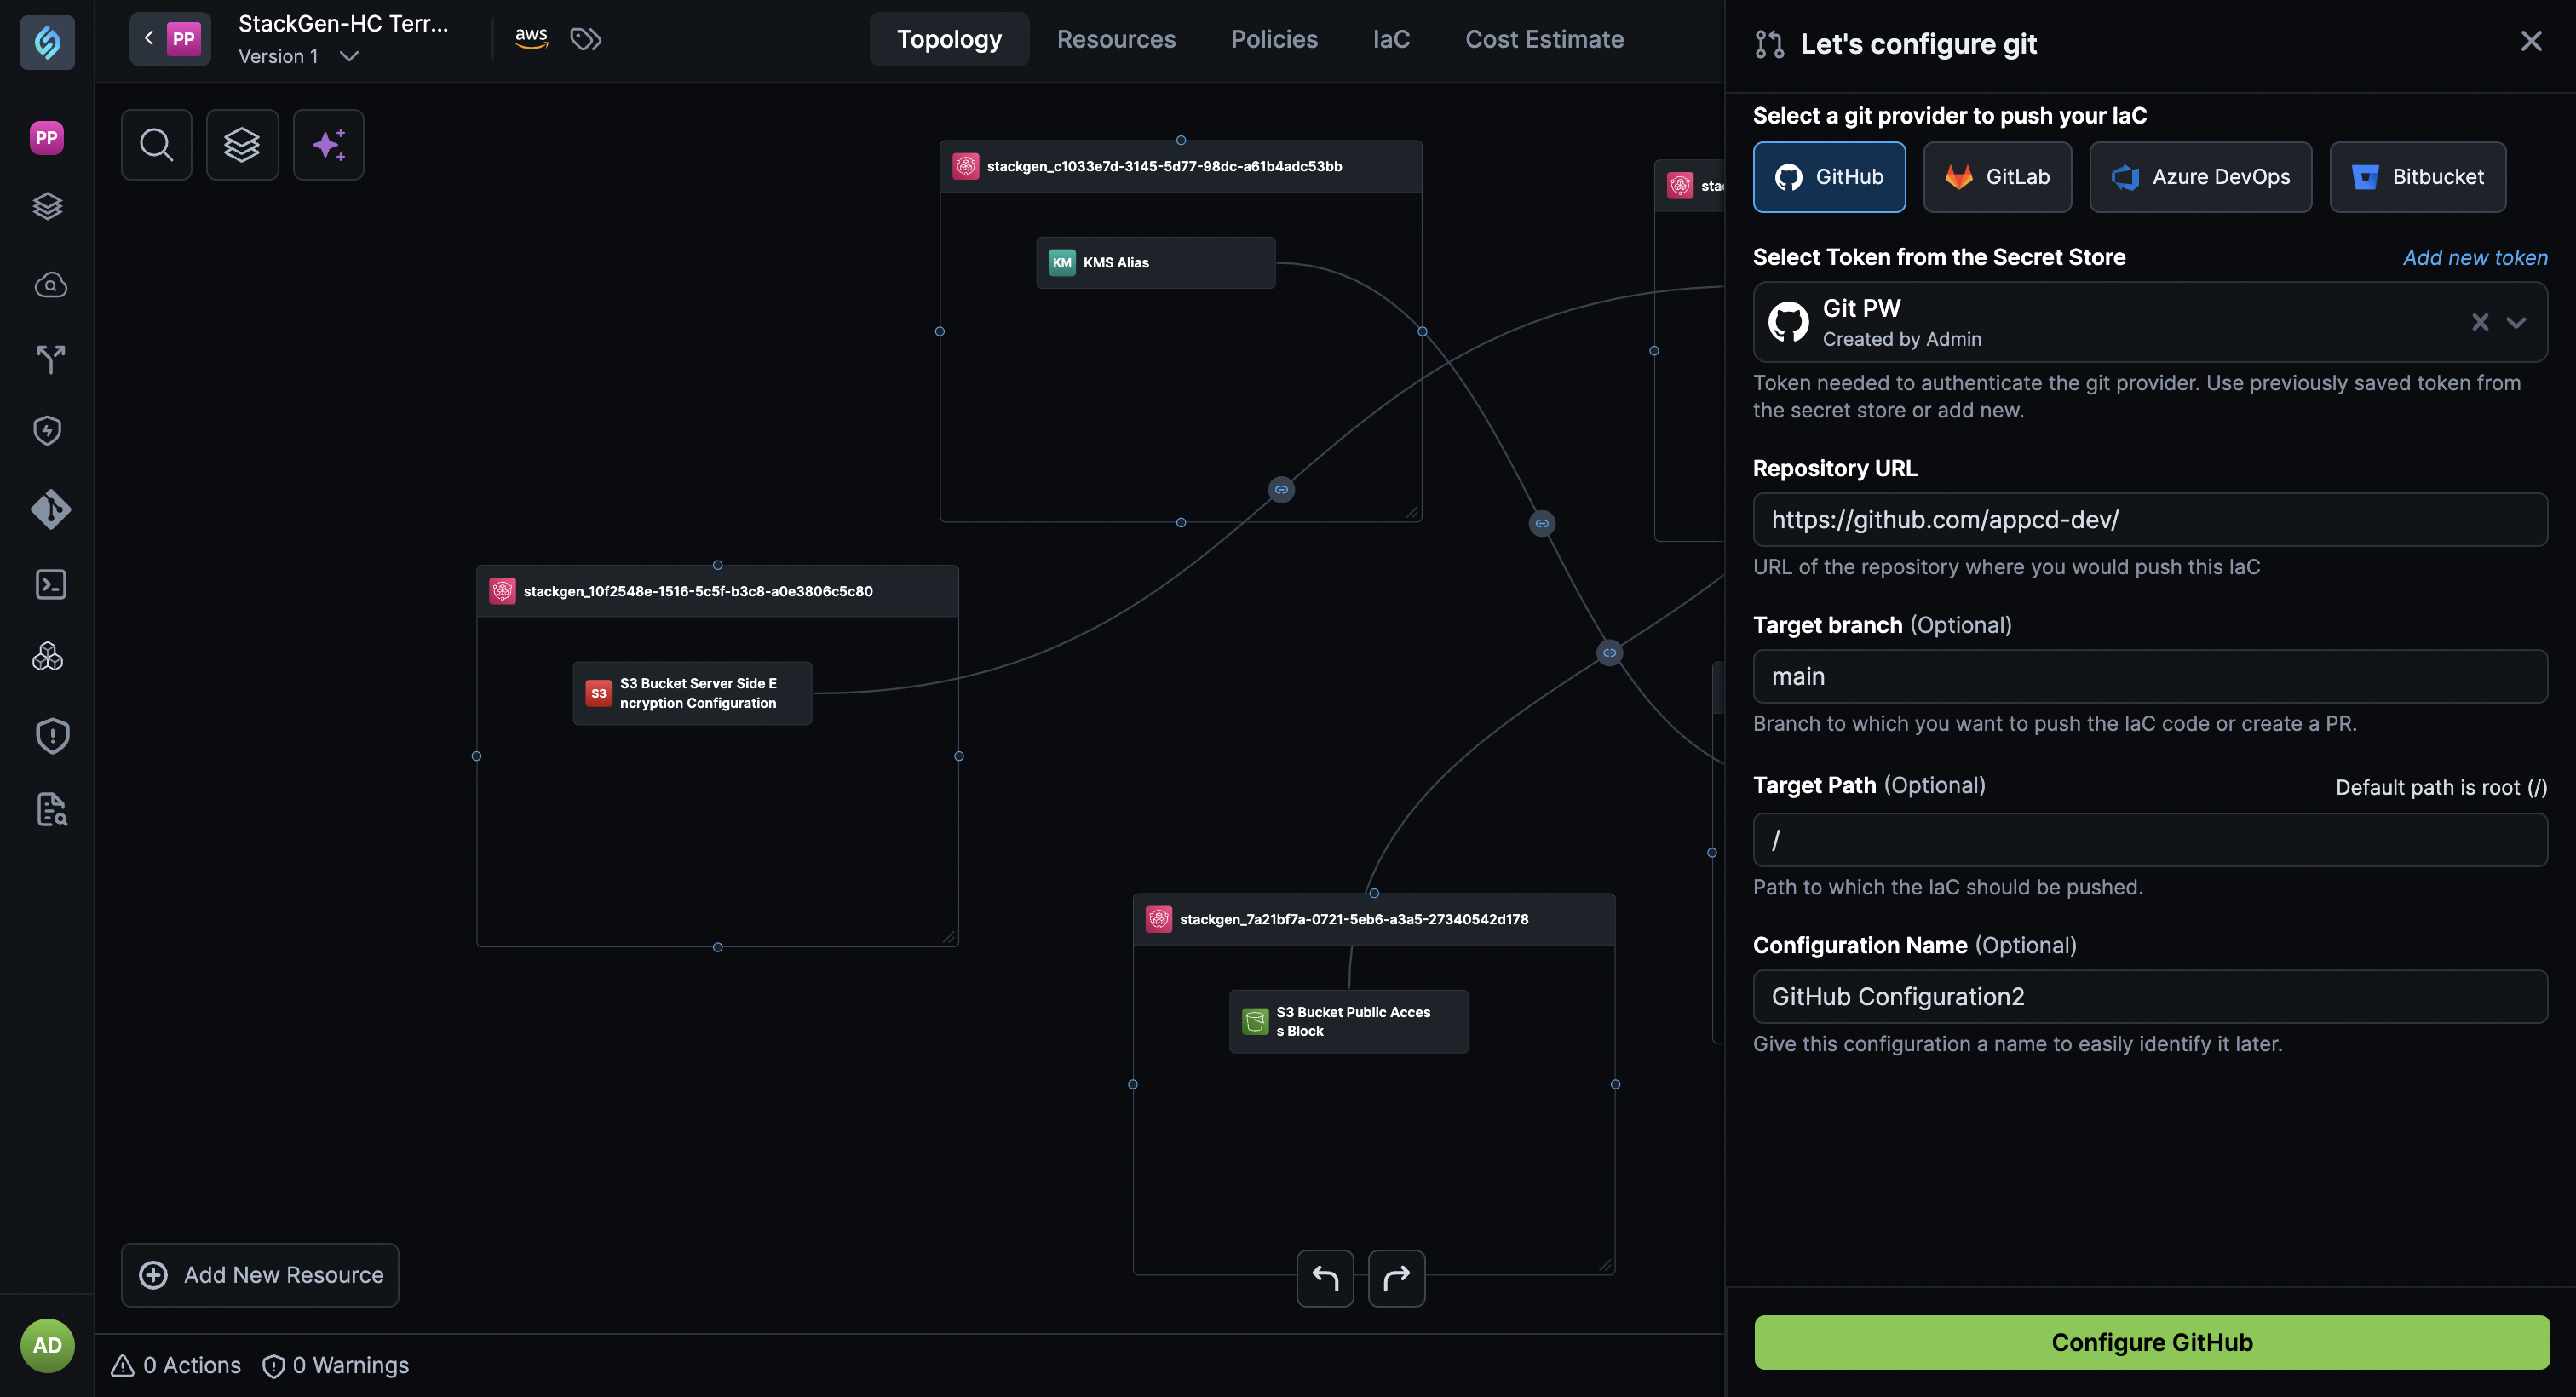
Task: Select GitLab as the git provider
Action: coord(1997,177)
